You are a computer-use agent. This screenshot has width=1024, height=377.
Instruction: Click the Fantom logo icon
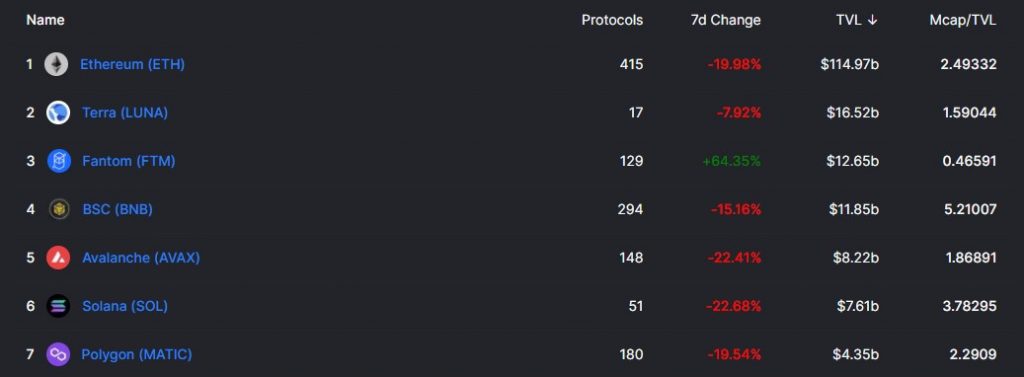click(x=59, y=161)
